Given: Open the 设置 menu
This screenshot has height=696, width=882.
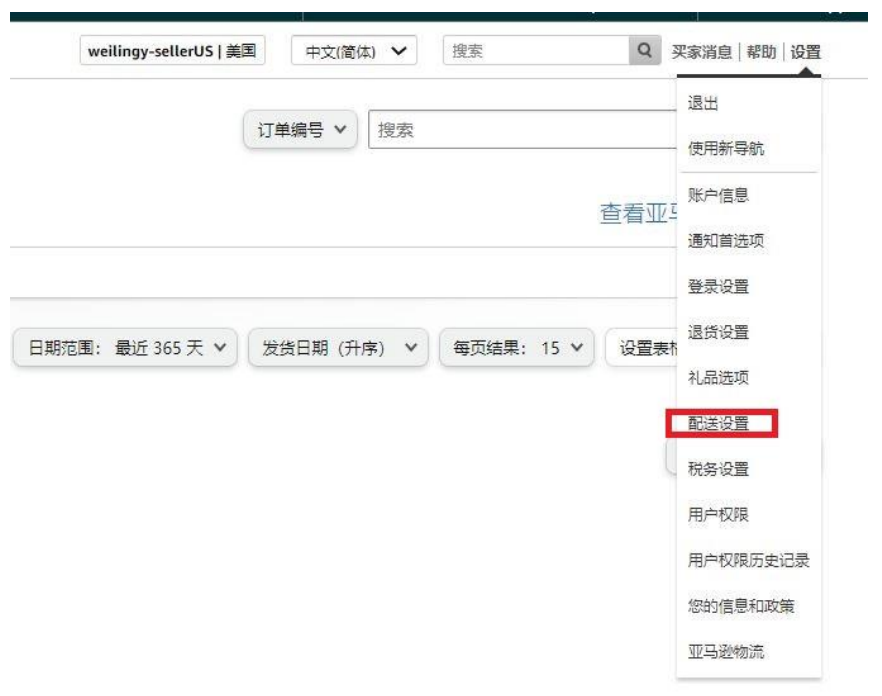Looking at the screenshot, I should 805,51.
